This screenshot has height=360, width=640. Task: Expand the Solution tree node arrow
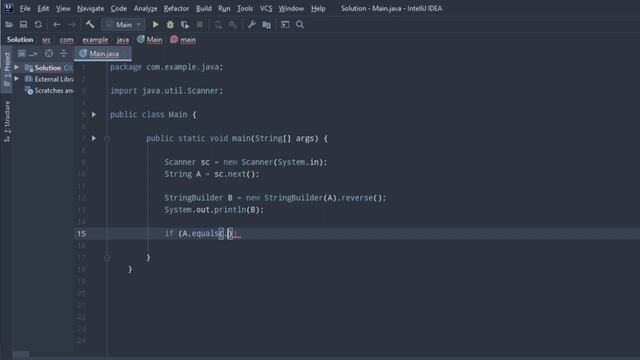[17, 67]
